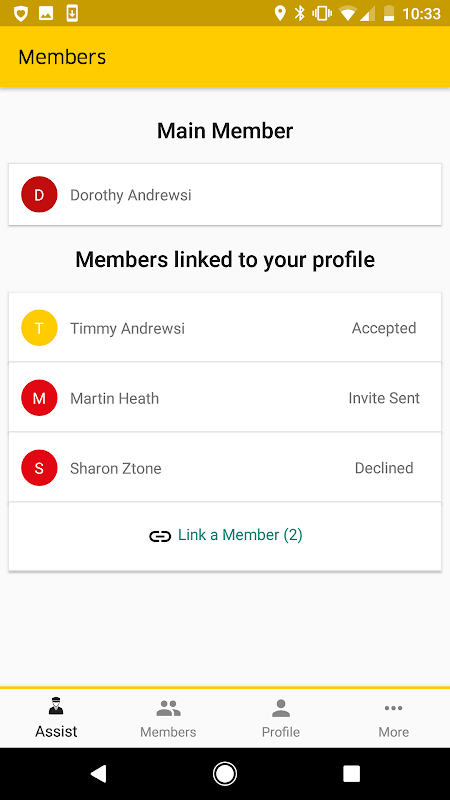Select Sharon Ztone member name
Image resolution: width=450 pixels, height=800 pixels.
[115, 468]
